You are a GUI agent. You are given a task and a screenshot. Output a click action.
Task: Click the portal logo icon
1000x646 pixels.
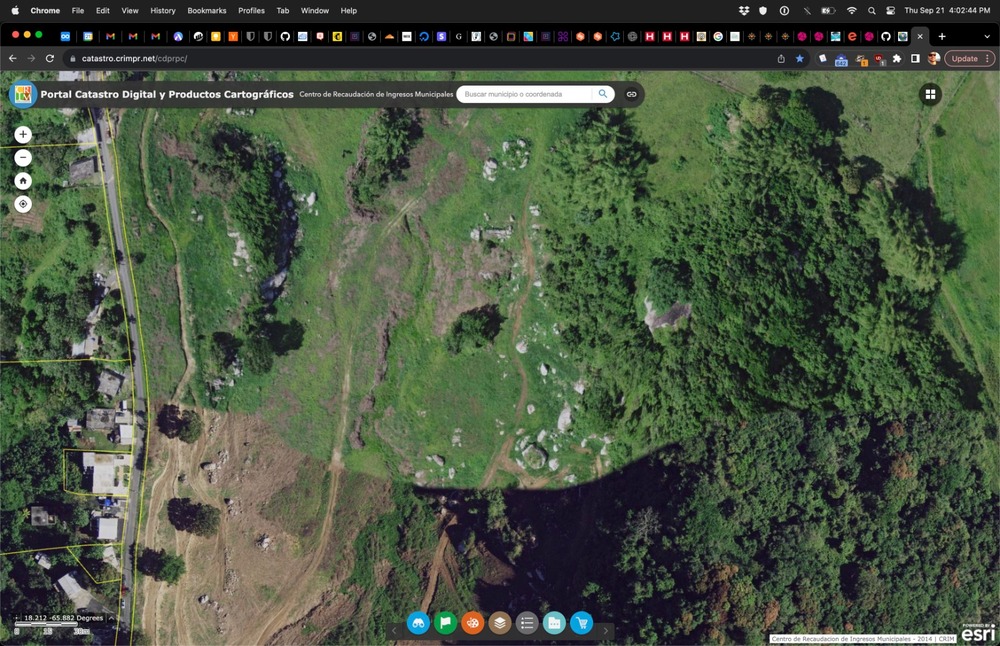(23, 94)
